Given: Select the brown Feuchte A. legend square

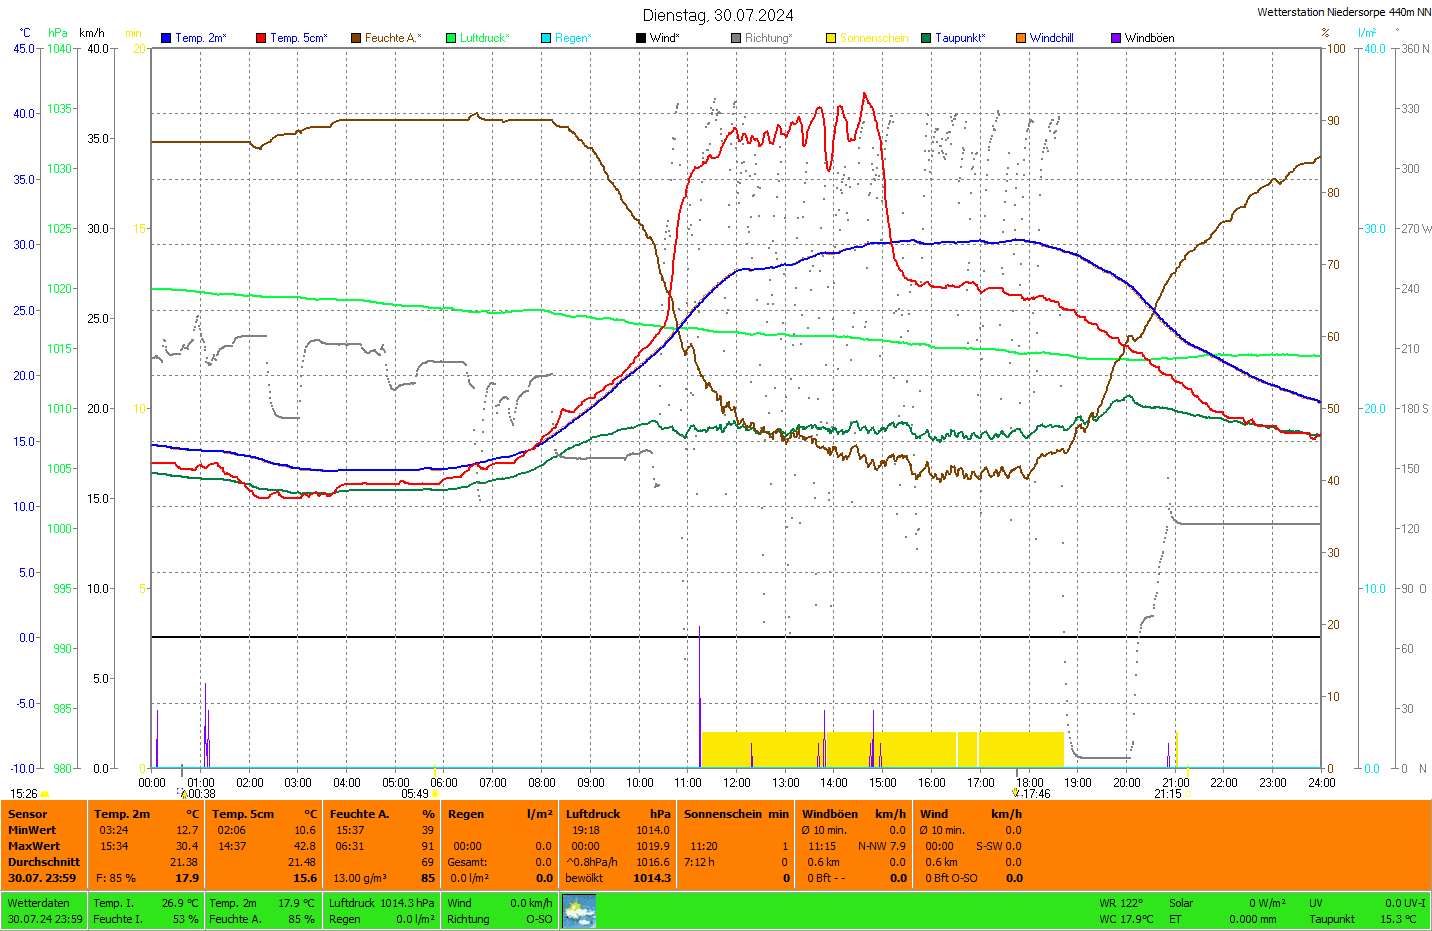Looking at the screenshot, I should [356, 38].
